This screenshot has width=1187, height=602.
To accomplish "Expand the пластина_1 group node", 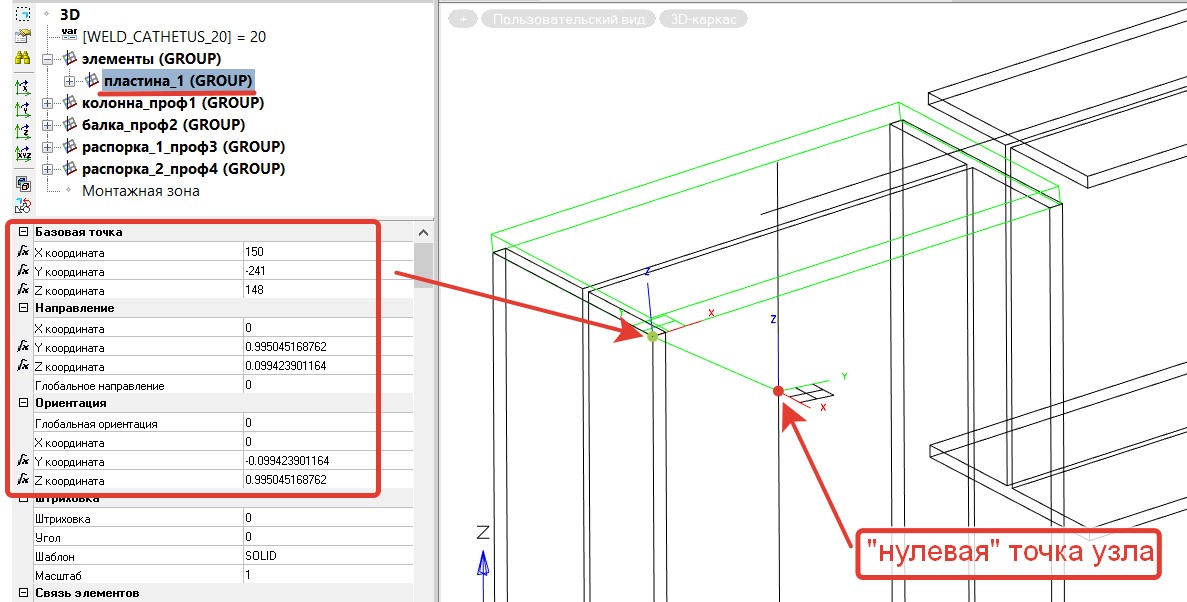I will (x=70, y=80).
